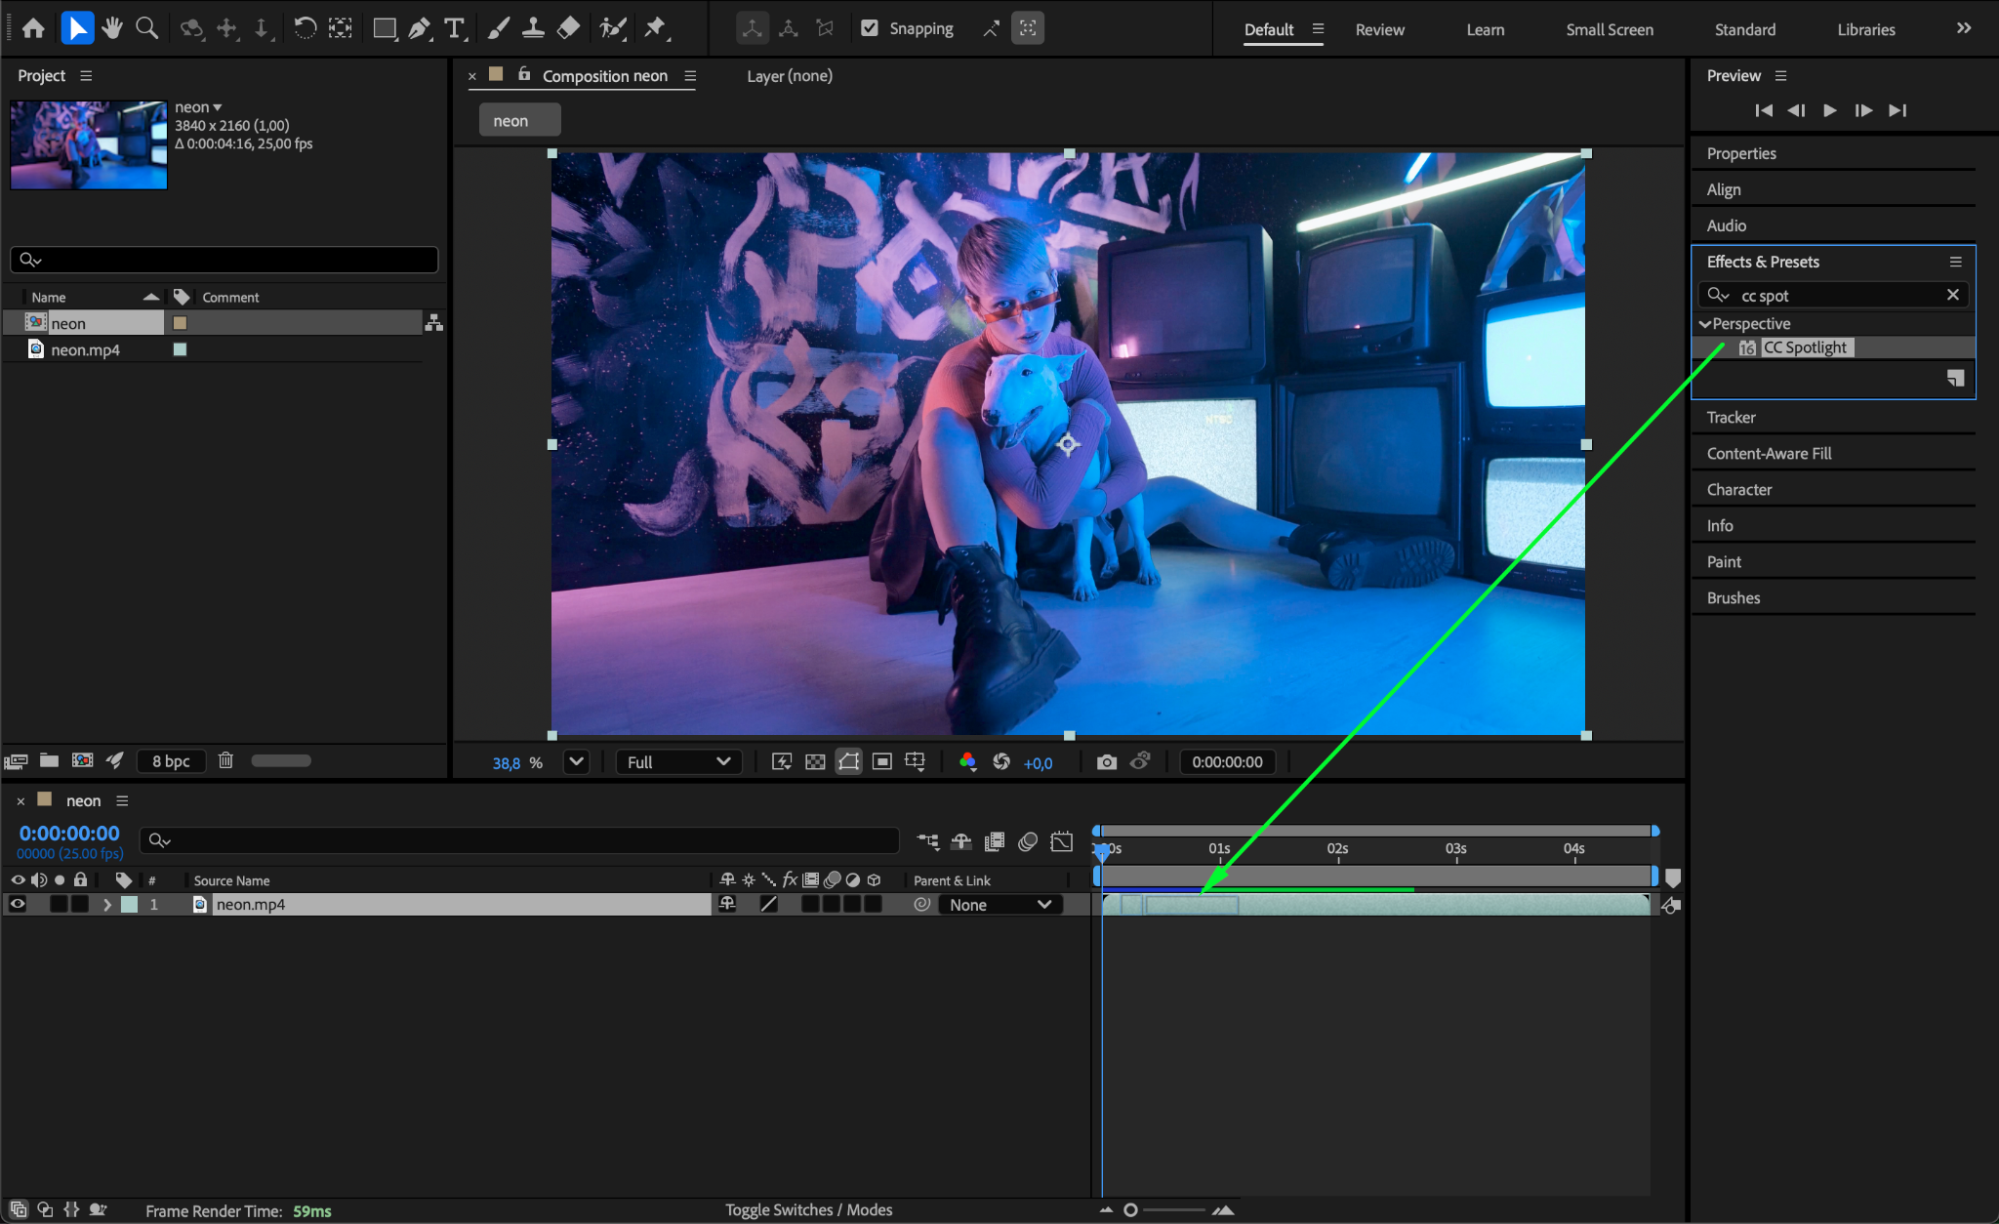The image size is (1999, 1224).
Task: Select the Hand tool
Action: [112, 28]
